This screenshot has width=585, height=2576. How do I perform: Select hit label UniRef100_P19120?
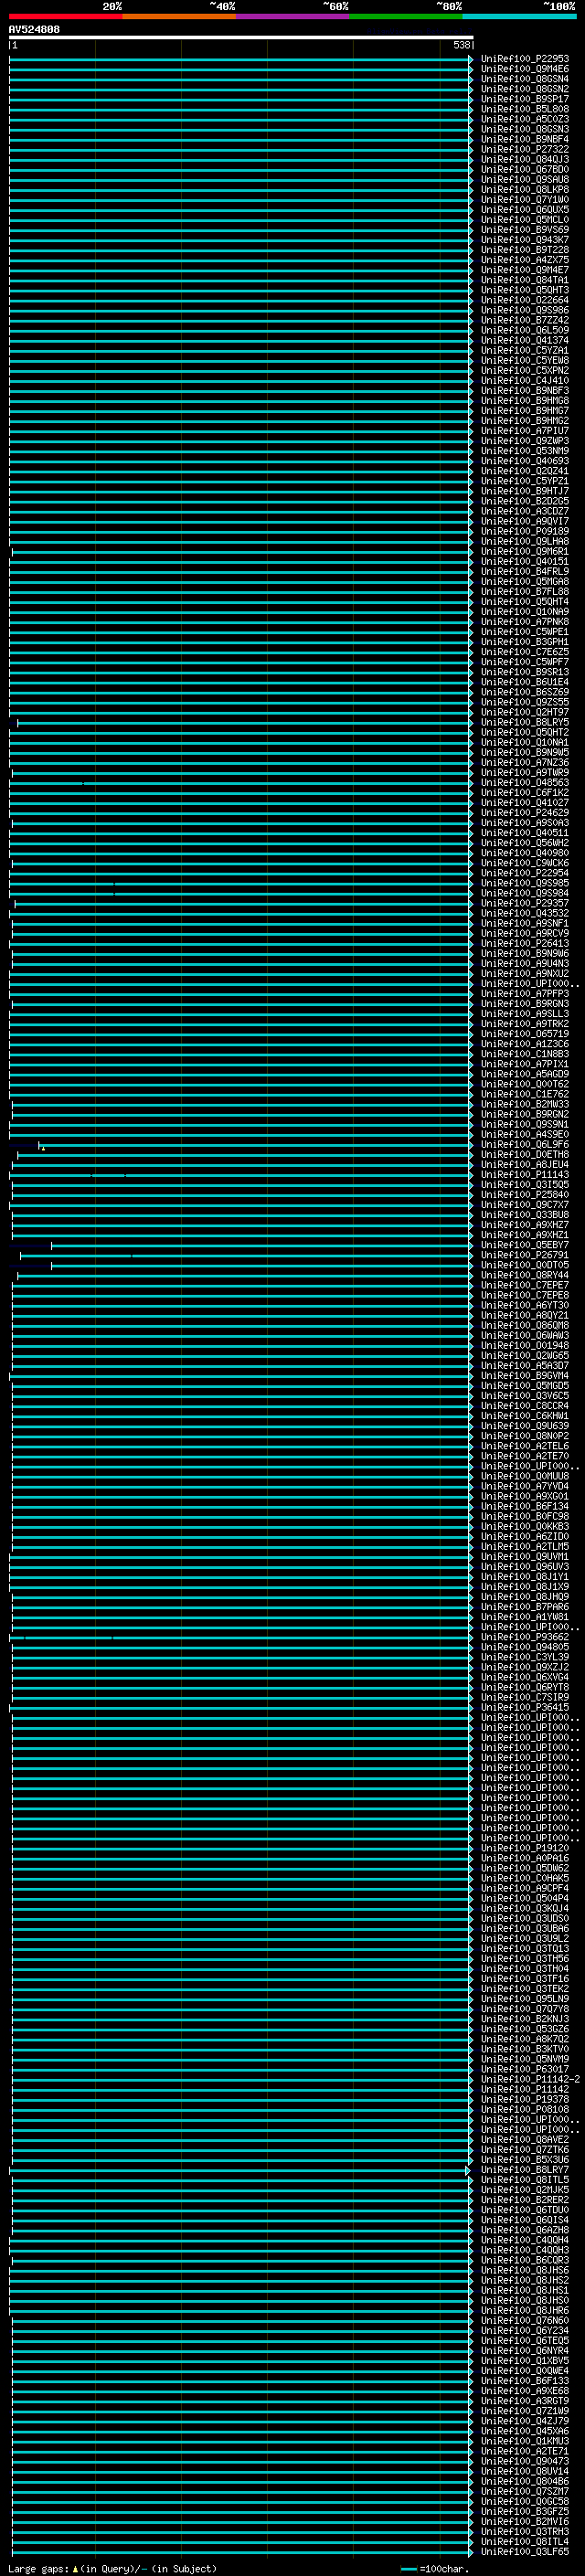pos(524,1848)
